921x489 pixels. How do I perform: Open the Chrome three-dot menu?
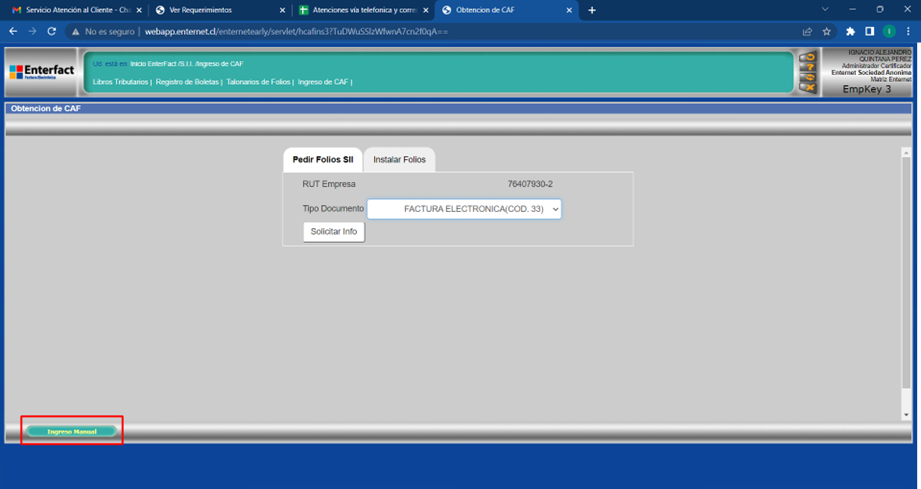coord(908,31)
